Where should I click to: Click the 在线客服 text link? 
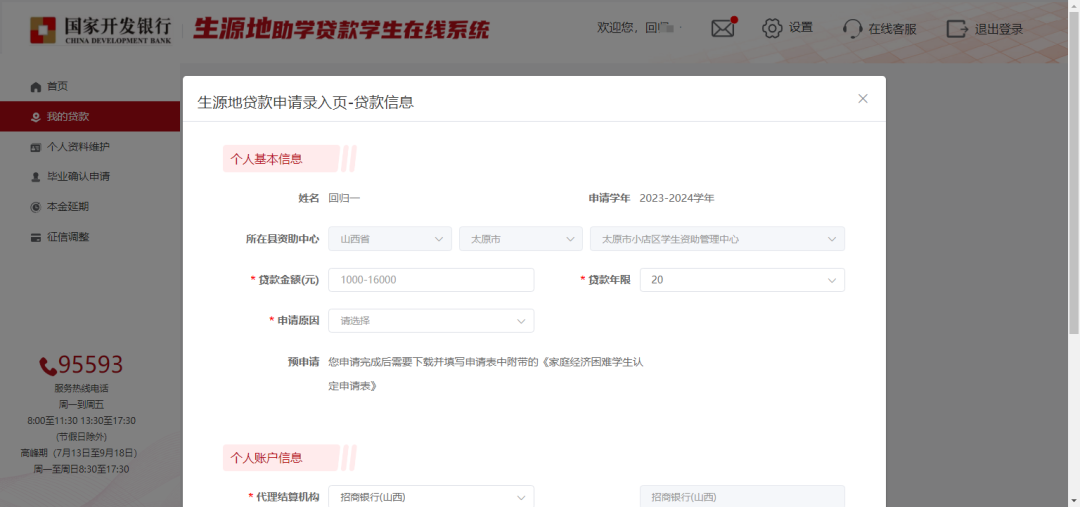[892, 29]
